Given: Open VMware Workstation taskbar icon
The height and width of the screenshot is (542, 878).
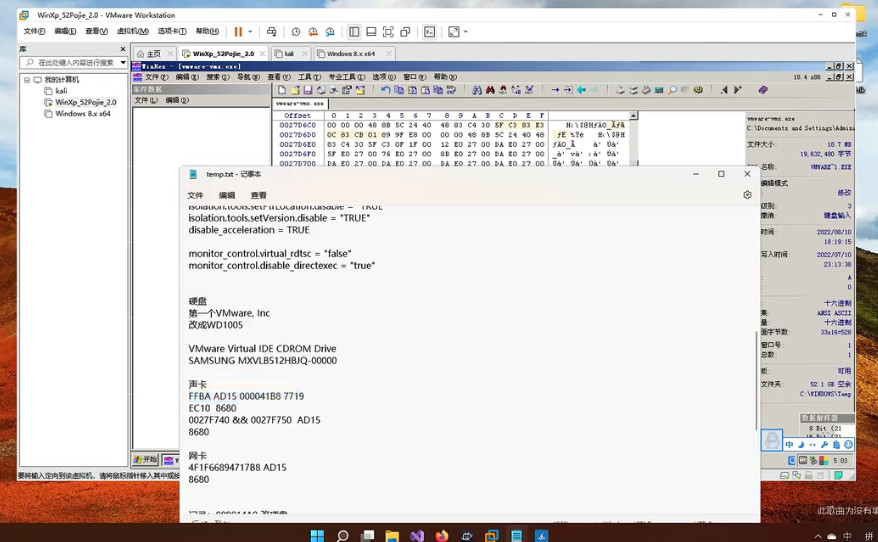Looking at the screenshot, I should tap(492, 535).
